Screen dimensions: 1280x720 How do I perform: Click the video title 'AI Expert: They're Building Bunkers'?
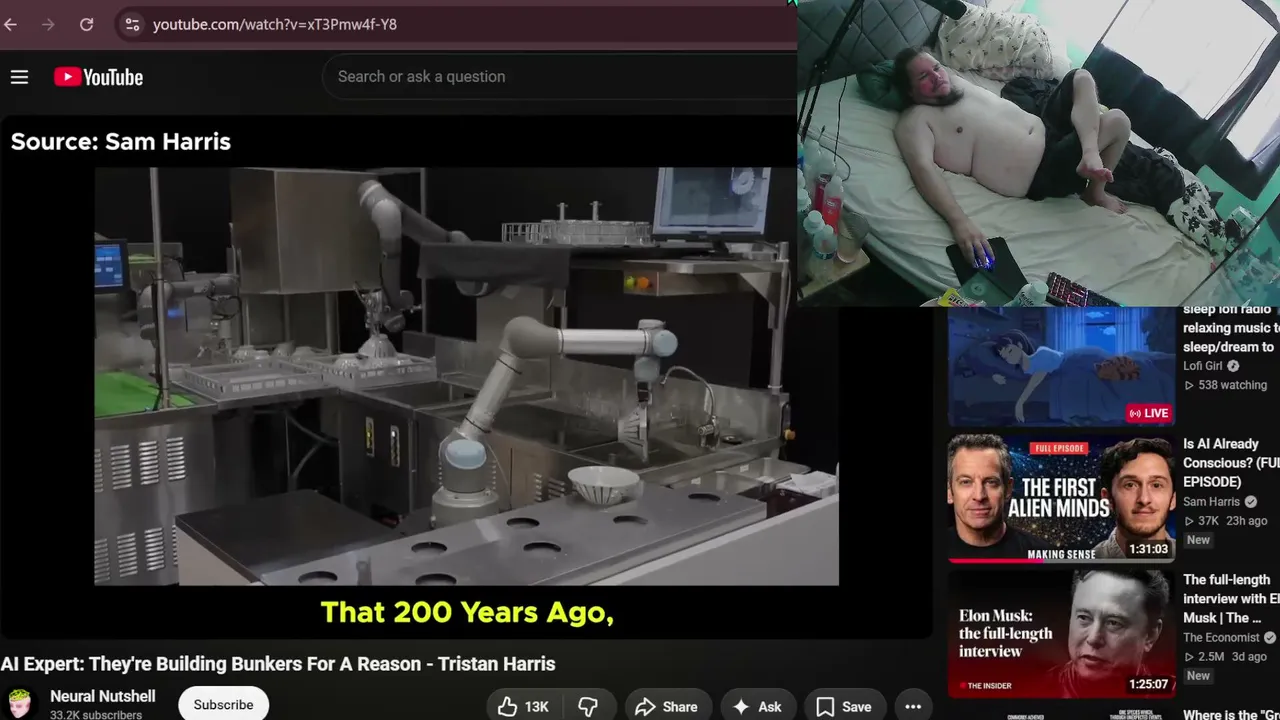coord(278,664)
